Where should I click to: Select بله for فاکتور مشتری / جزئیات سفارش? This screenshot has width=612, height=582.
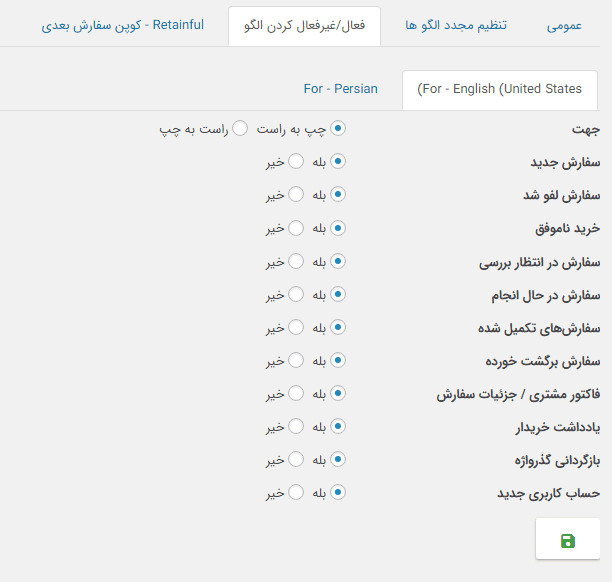(338, 393)
